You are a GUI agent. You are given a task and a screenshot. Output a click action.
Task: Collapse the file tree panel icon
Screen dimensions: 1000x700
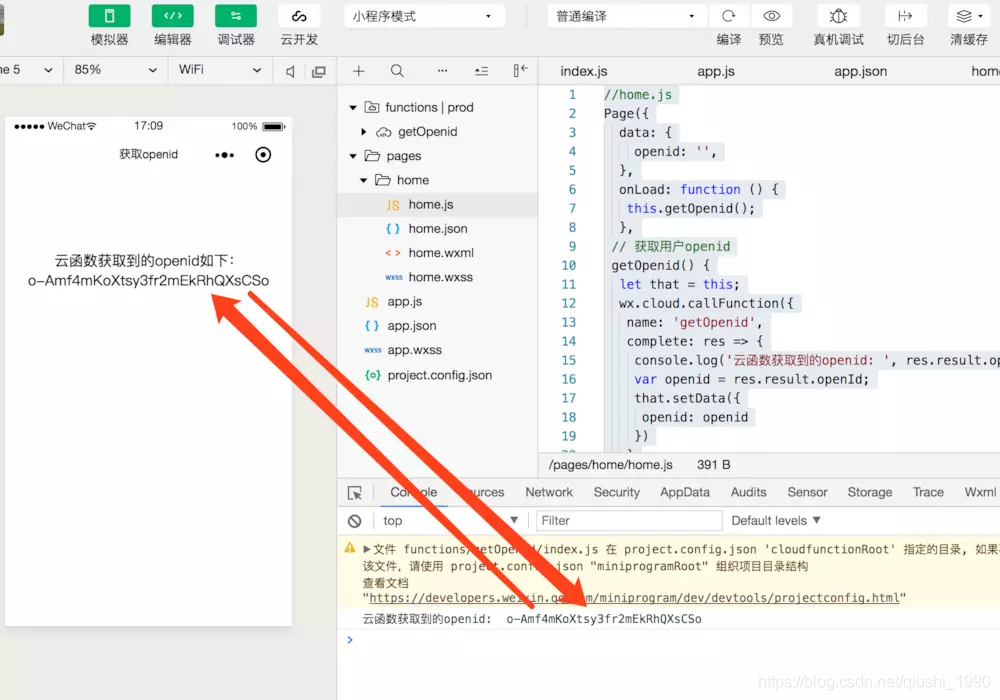pos(520,70)
